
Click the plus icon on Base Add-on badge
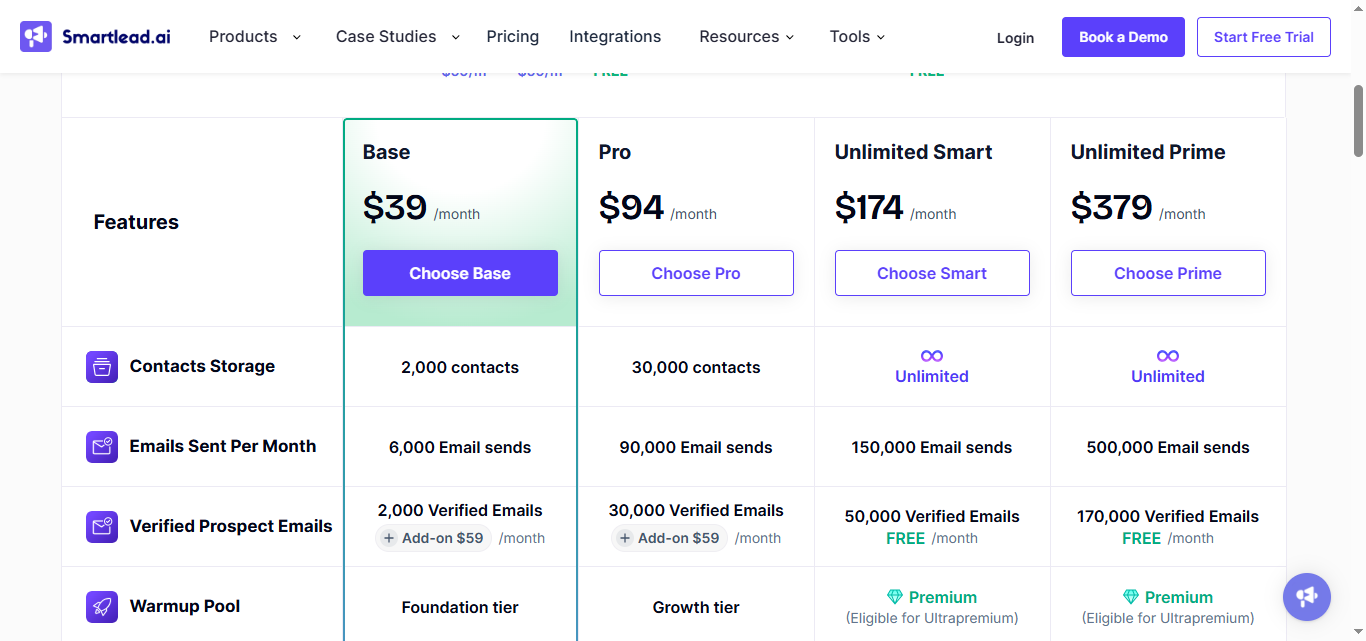coord(390,538)
